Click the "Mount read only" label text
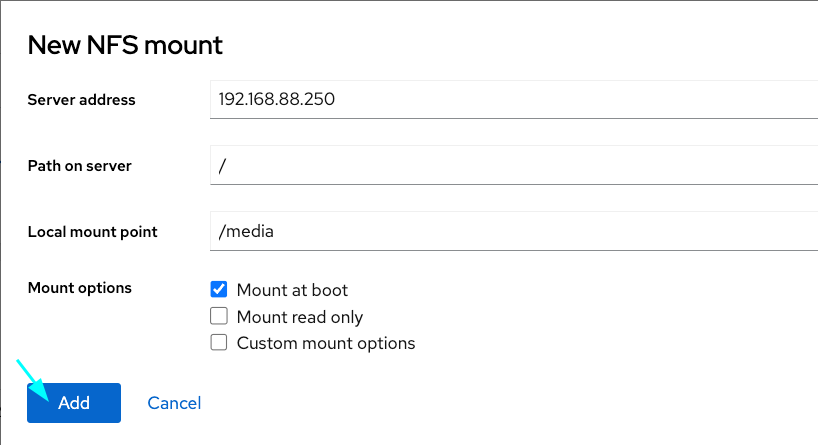 (300, 317)
